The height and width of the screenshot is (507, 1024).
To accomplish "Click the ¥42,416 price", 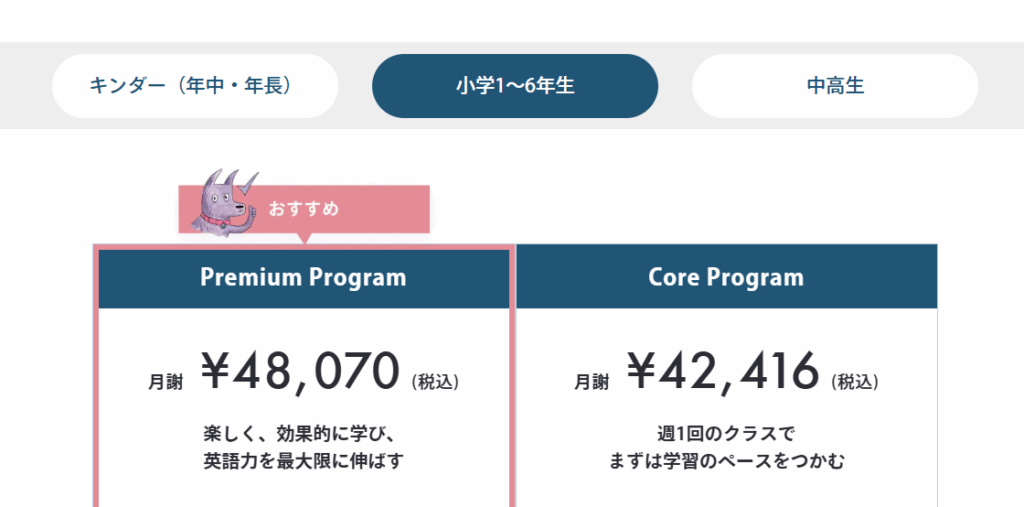I will [x=724, y=372].
